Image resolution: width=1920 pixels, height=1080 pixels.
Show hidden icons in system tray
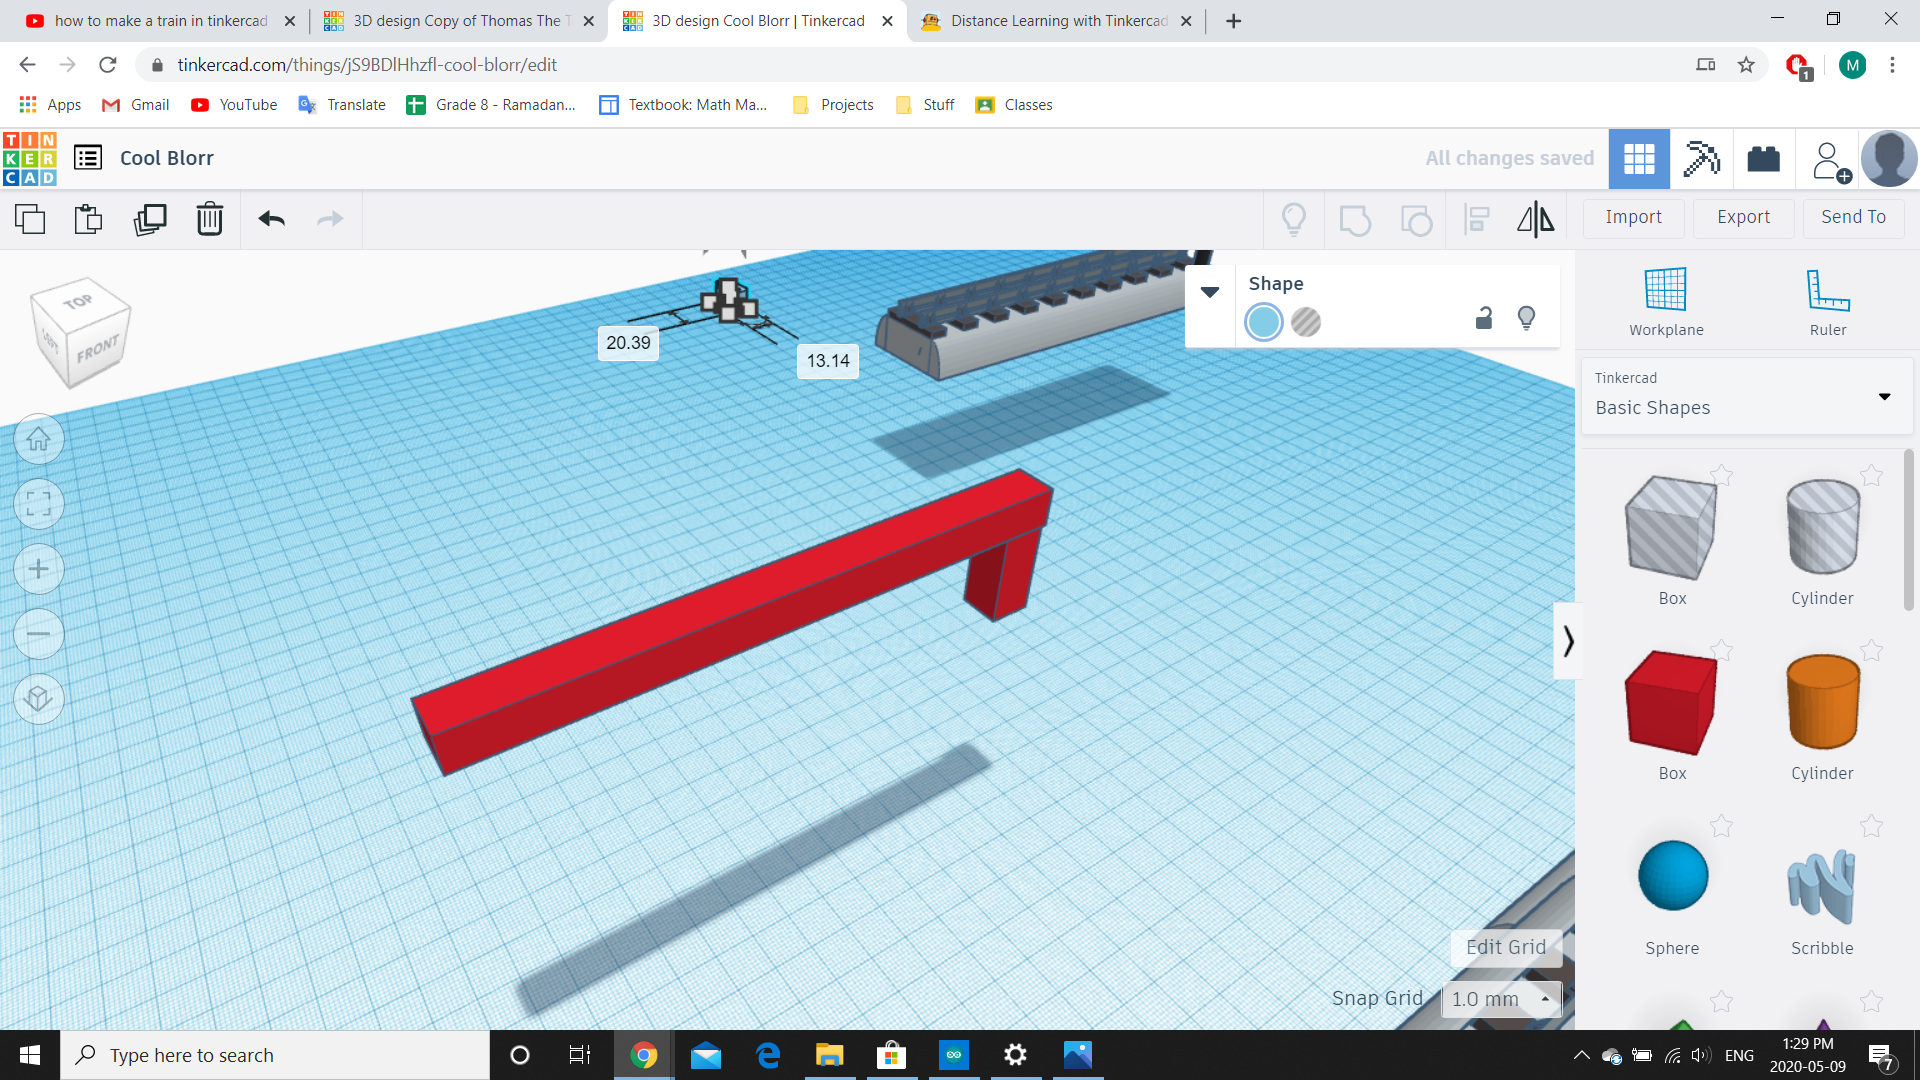pos(1581,1055)
